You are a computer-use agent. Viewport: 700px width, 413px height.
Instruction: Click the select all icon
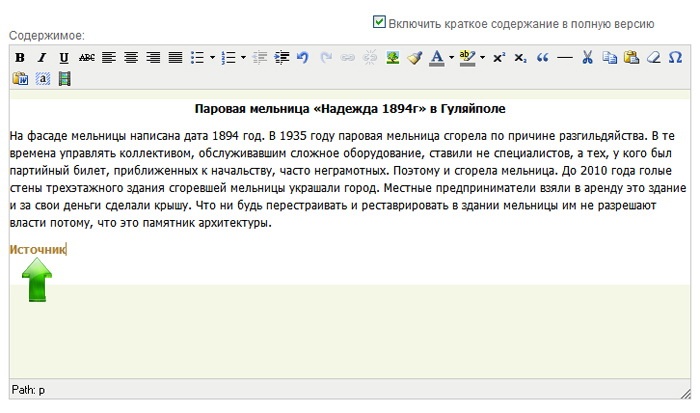pos(42,79)
